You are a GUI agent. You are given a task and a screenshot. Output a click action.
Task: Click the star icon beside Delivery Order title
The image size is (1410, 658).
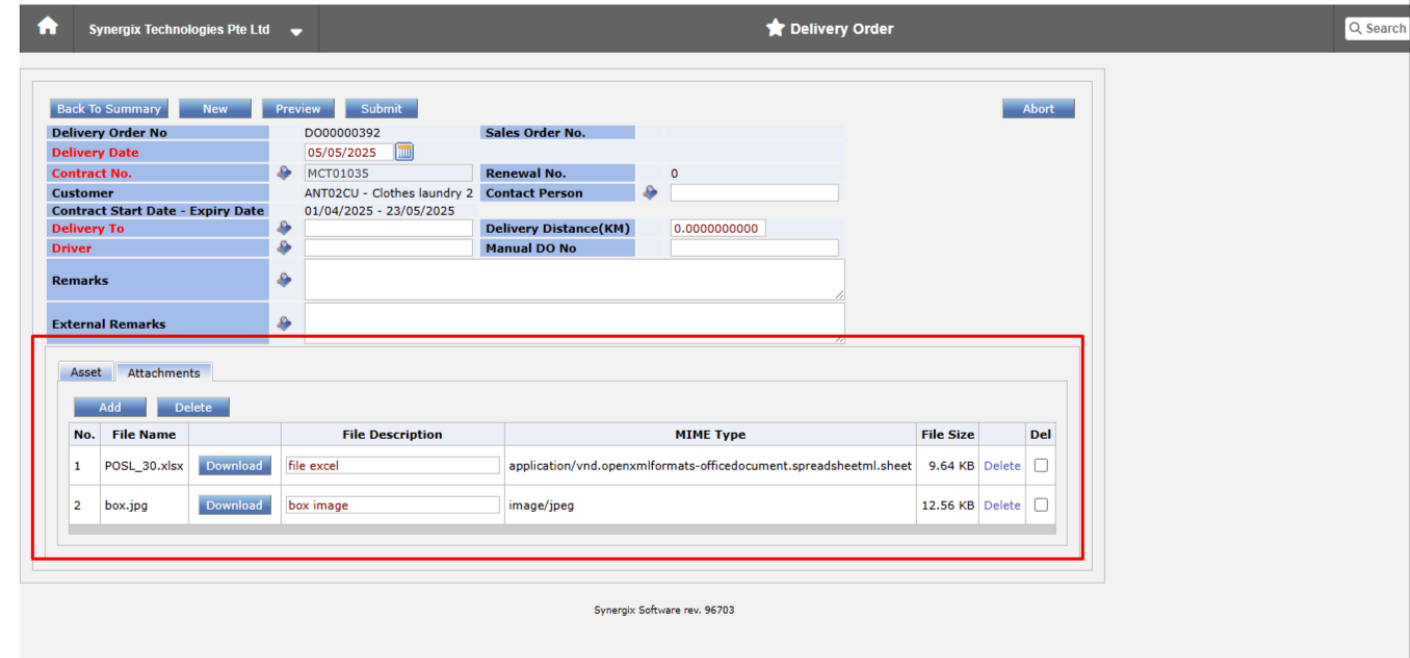[x=777, y=28]
